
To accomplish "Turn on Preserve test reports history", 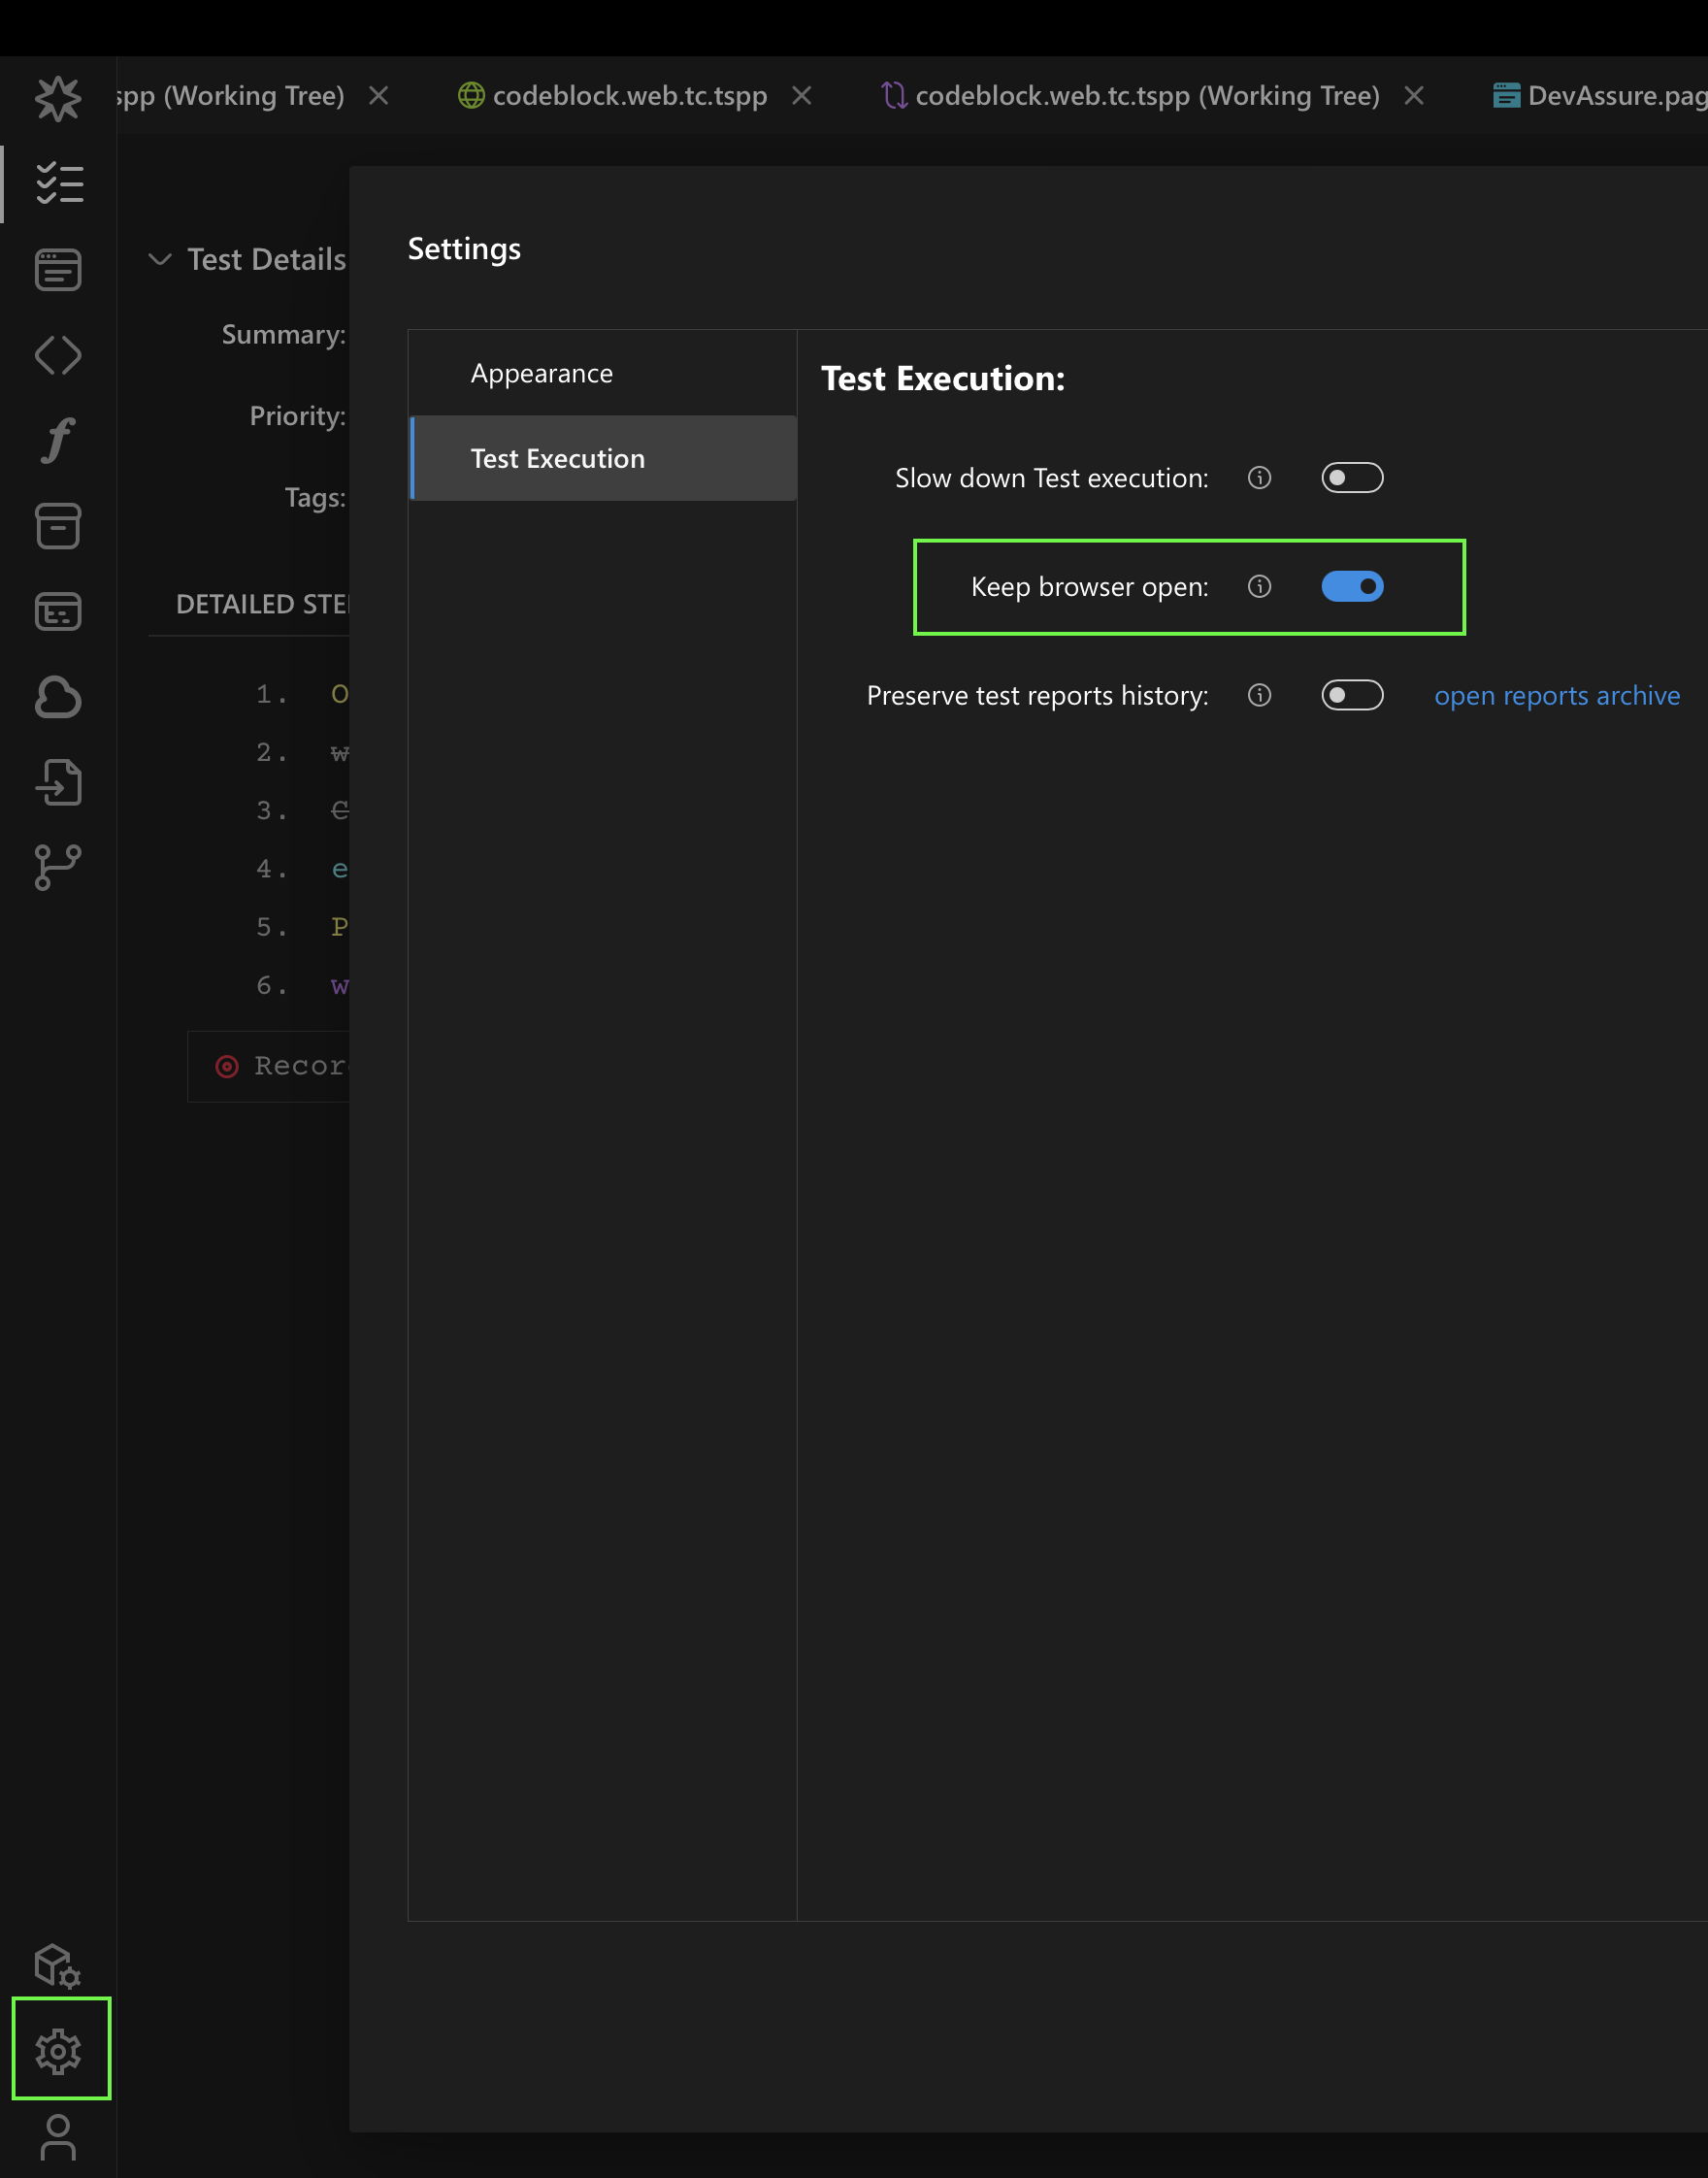I will (1351, 696).
